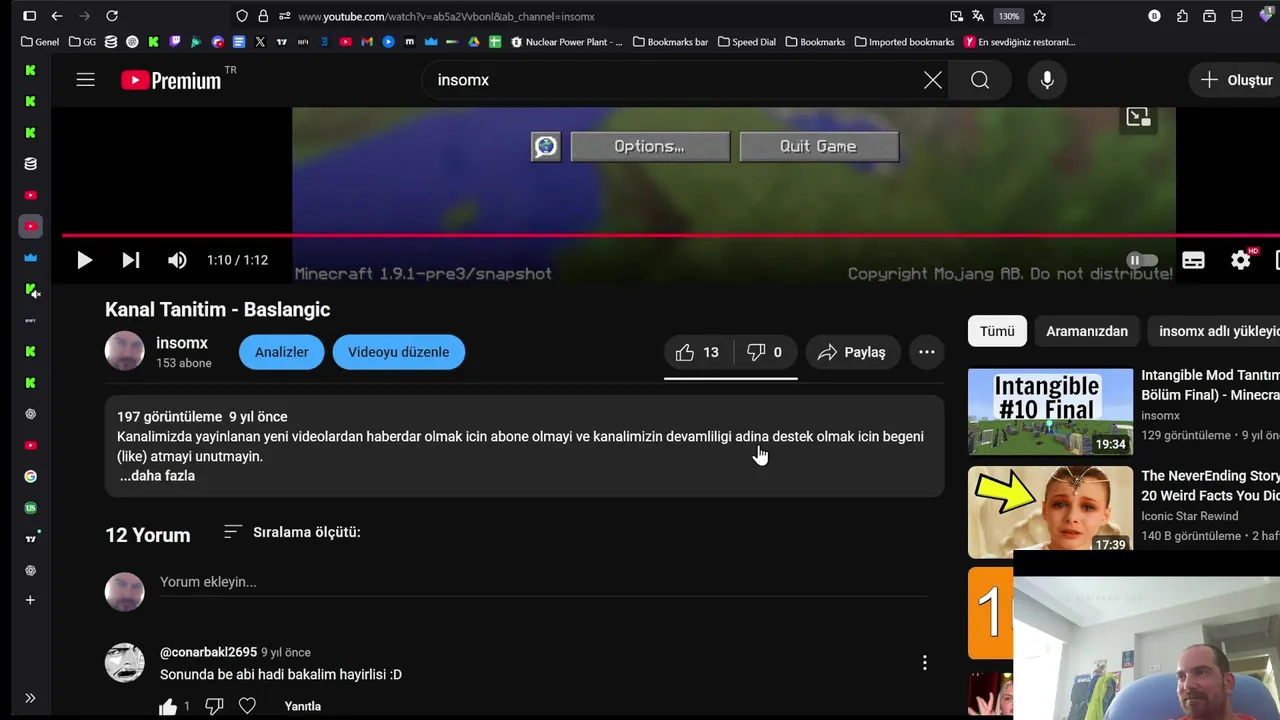Toggle subtitles in the player

pos(1193,260)
